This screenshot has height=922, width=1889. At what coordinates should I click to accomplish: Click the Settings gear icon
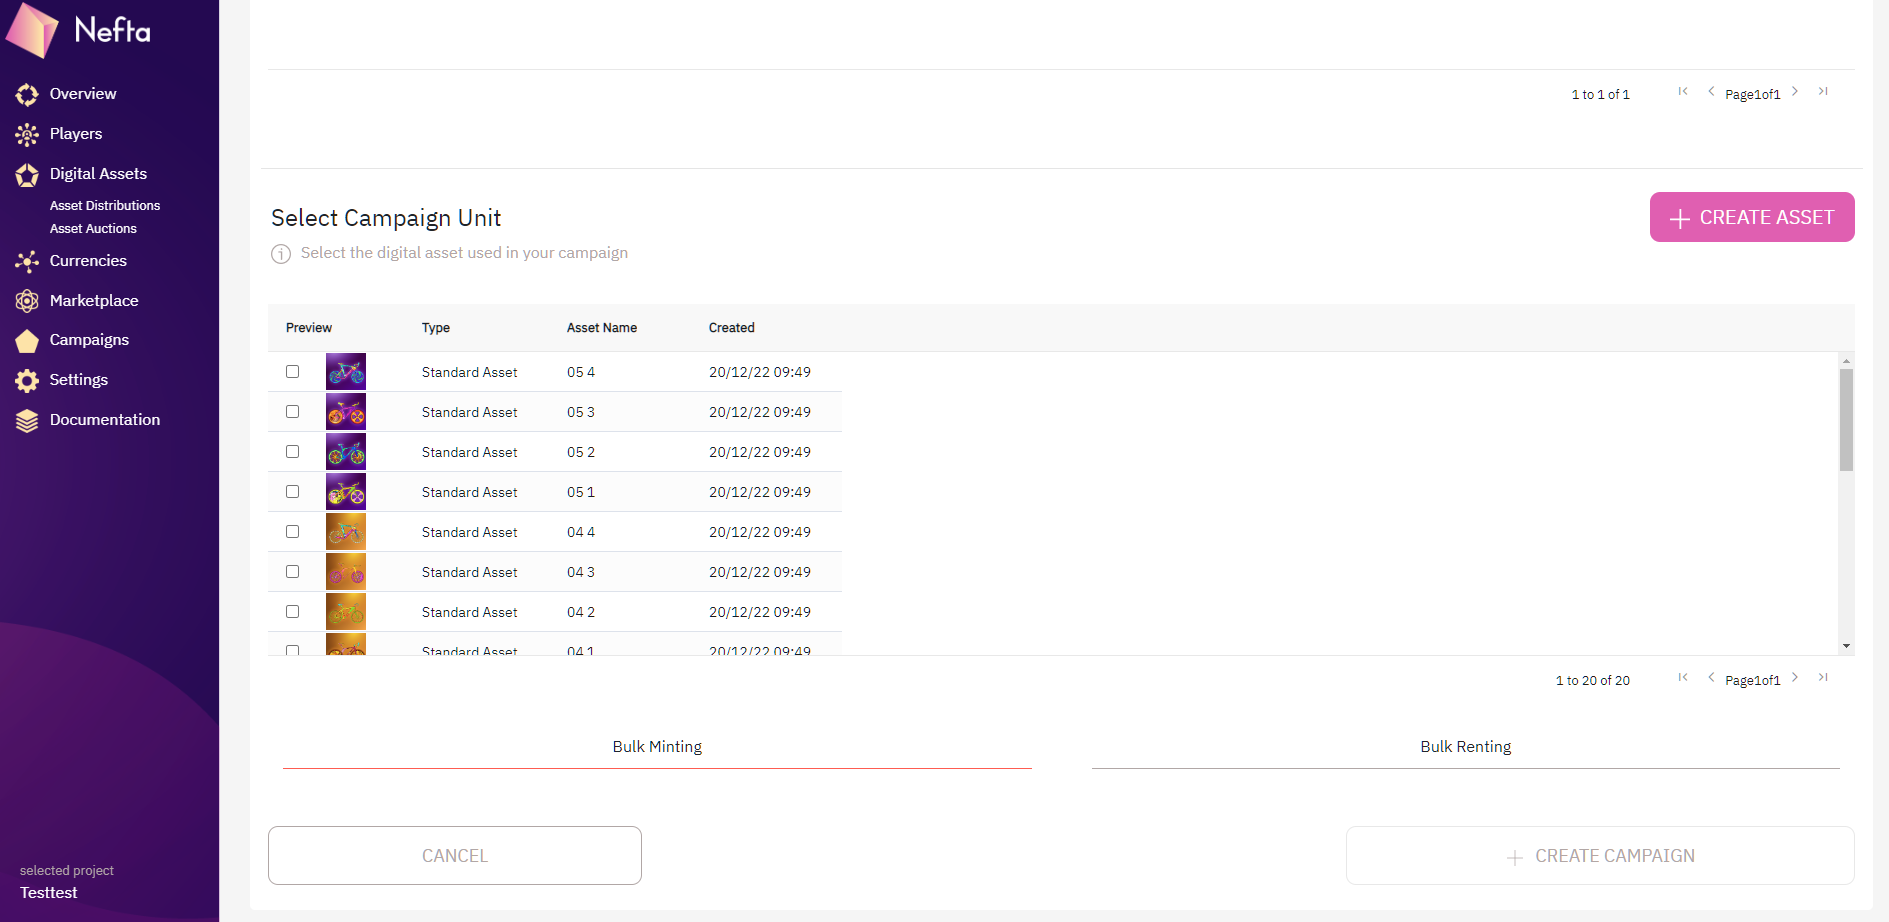pyautogui.click(x=27, y=381)
